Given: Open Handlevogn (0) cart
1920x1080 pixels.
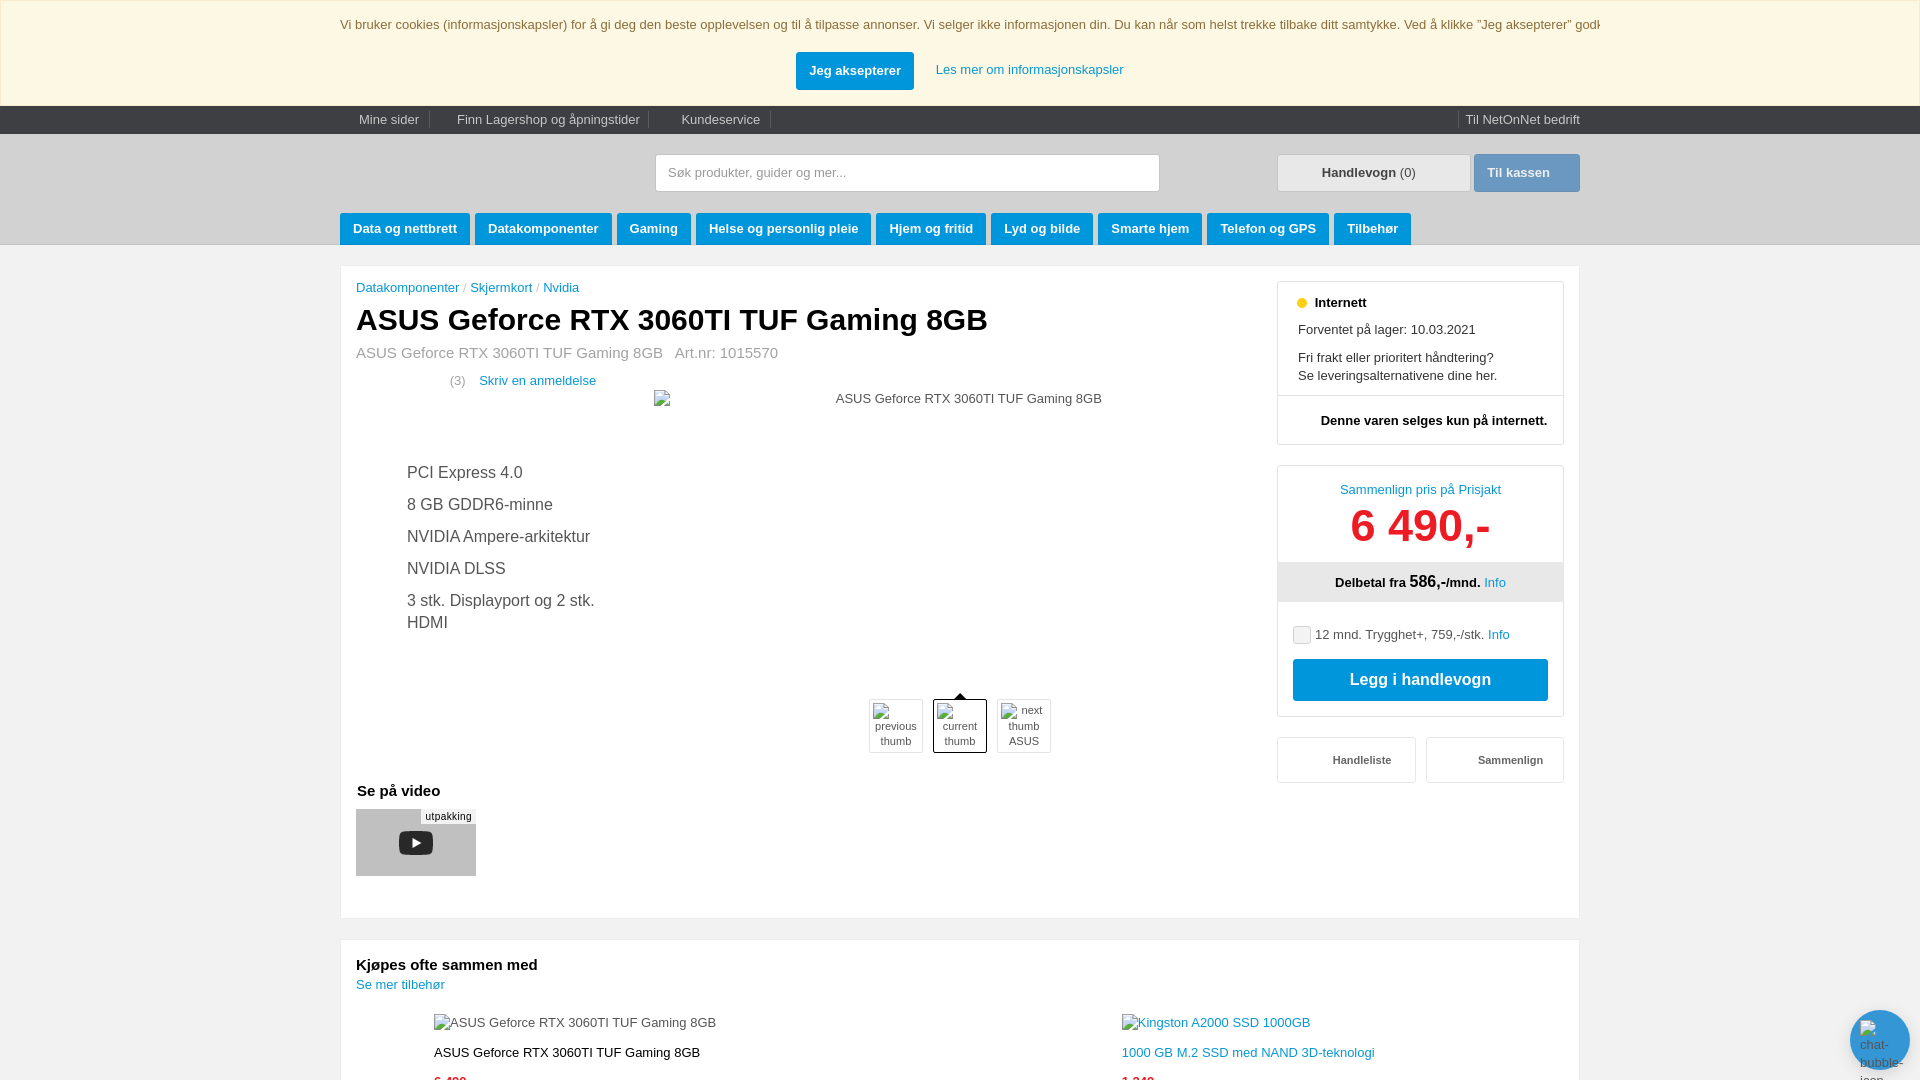Looking at the screenshot, I should [x=1373, y=173].
